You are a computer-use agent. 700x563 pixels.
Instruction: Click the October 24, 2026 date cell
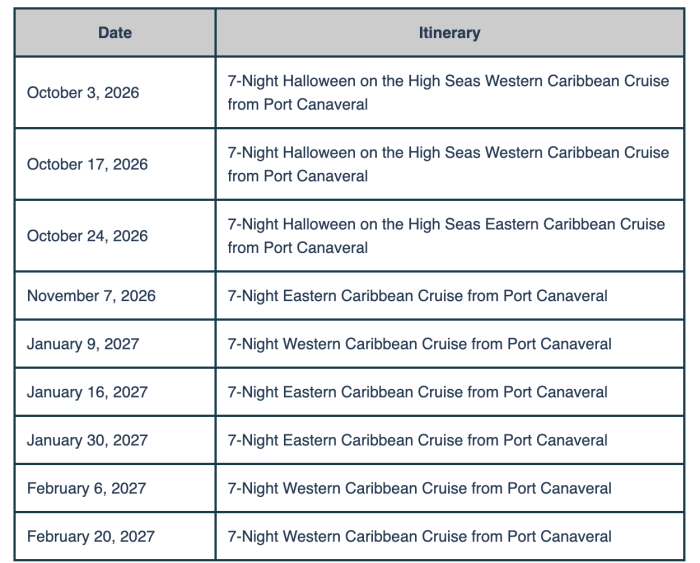click(87, 236)
